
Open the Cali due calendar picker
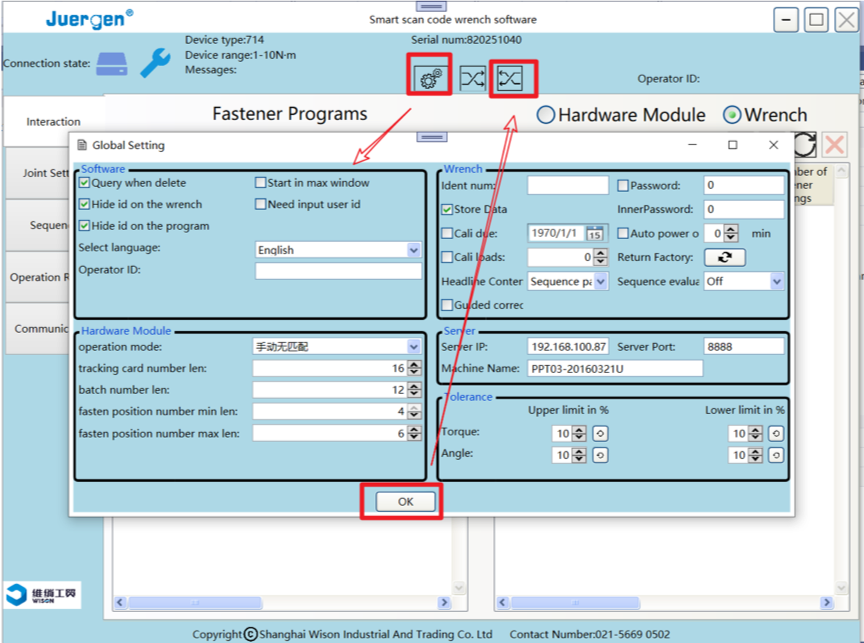coord(595,233)
